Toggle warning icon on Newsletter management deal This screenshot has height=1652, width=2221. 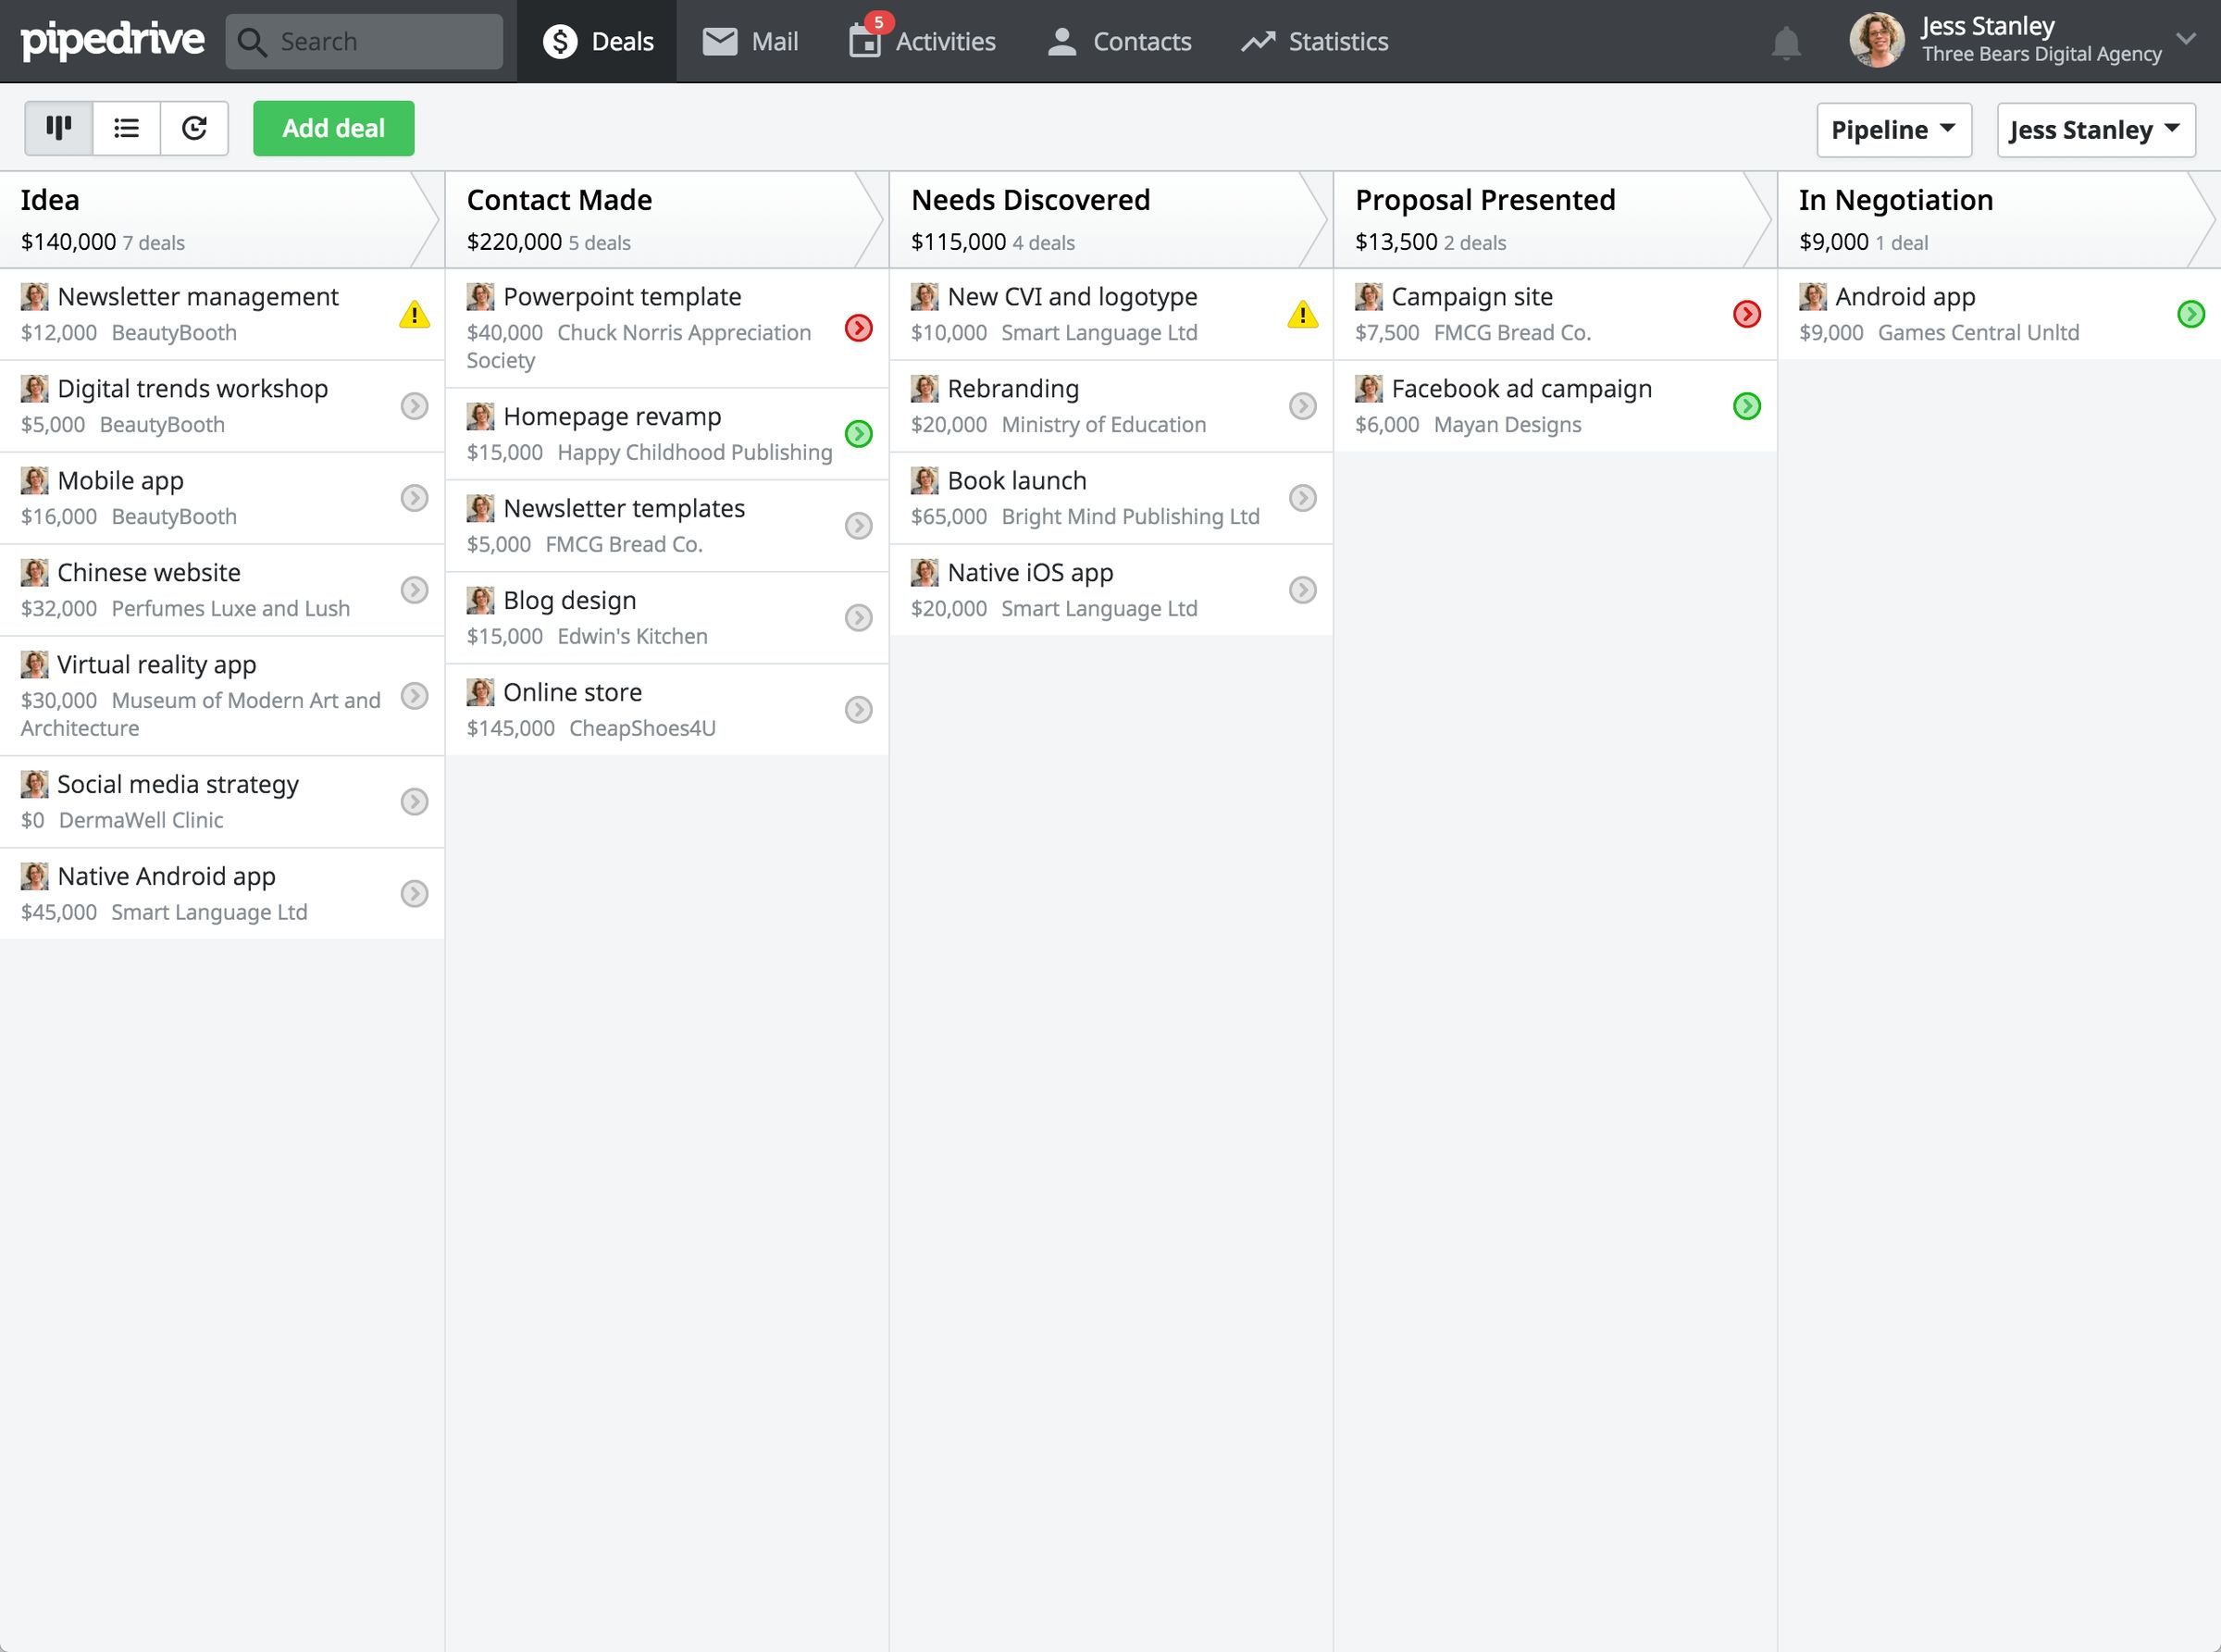[415, 314]
